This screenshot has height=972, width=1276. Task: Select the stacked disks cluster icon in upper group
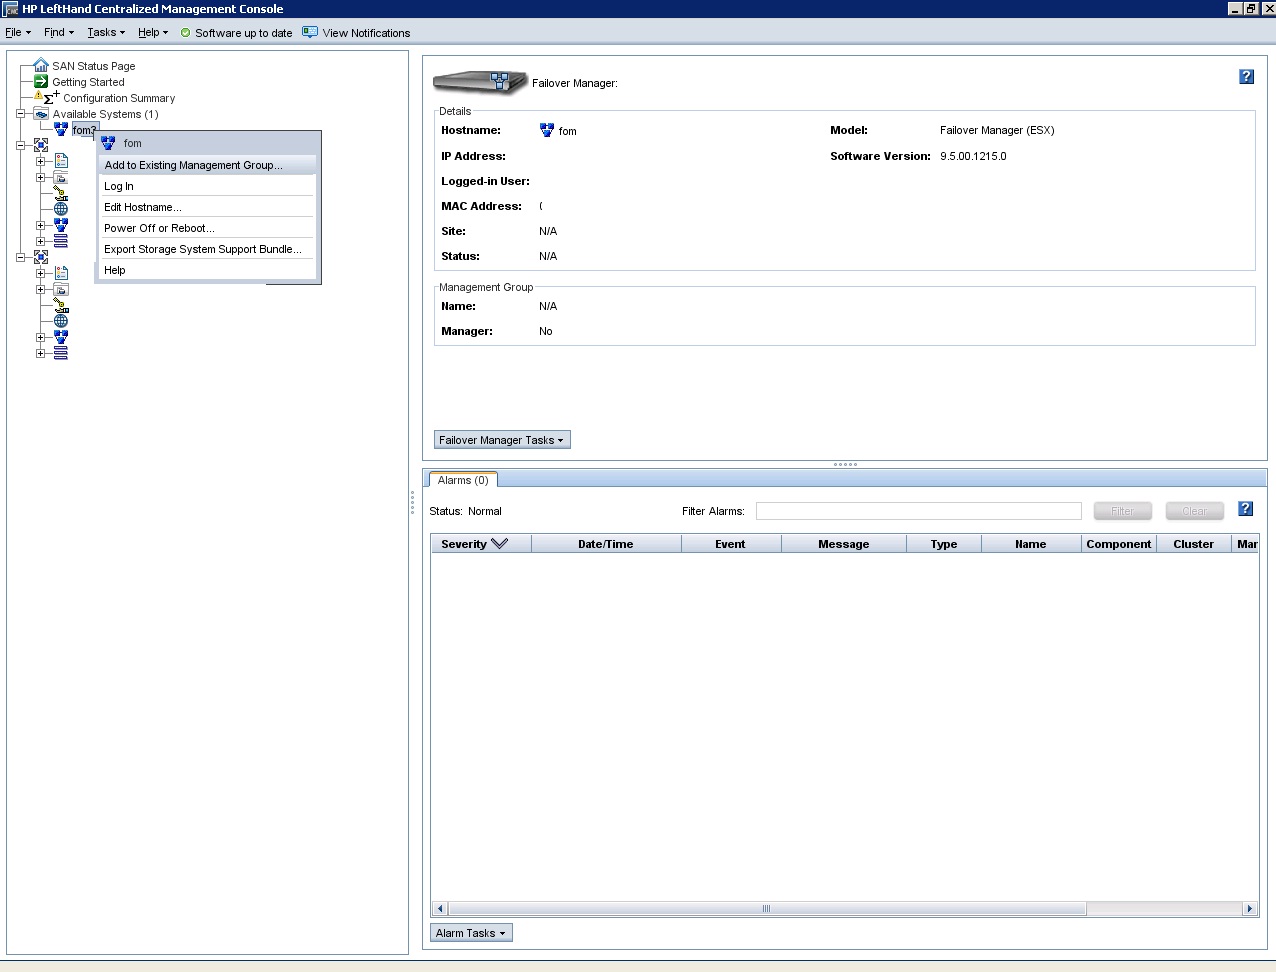[61, 241]
